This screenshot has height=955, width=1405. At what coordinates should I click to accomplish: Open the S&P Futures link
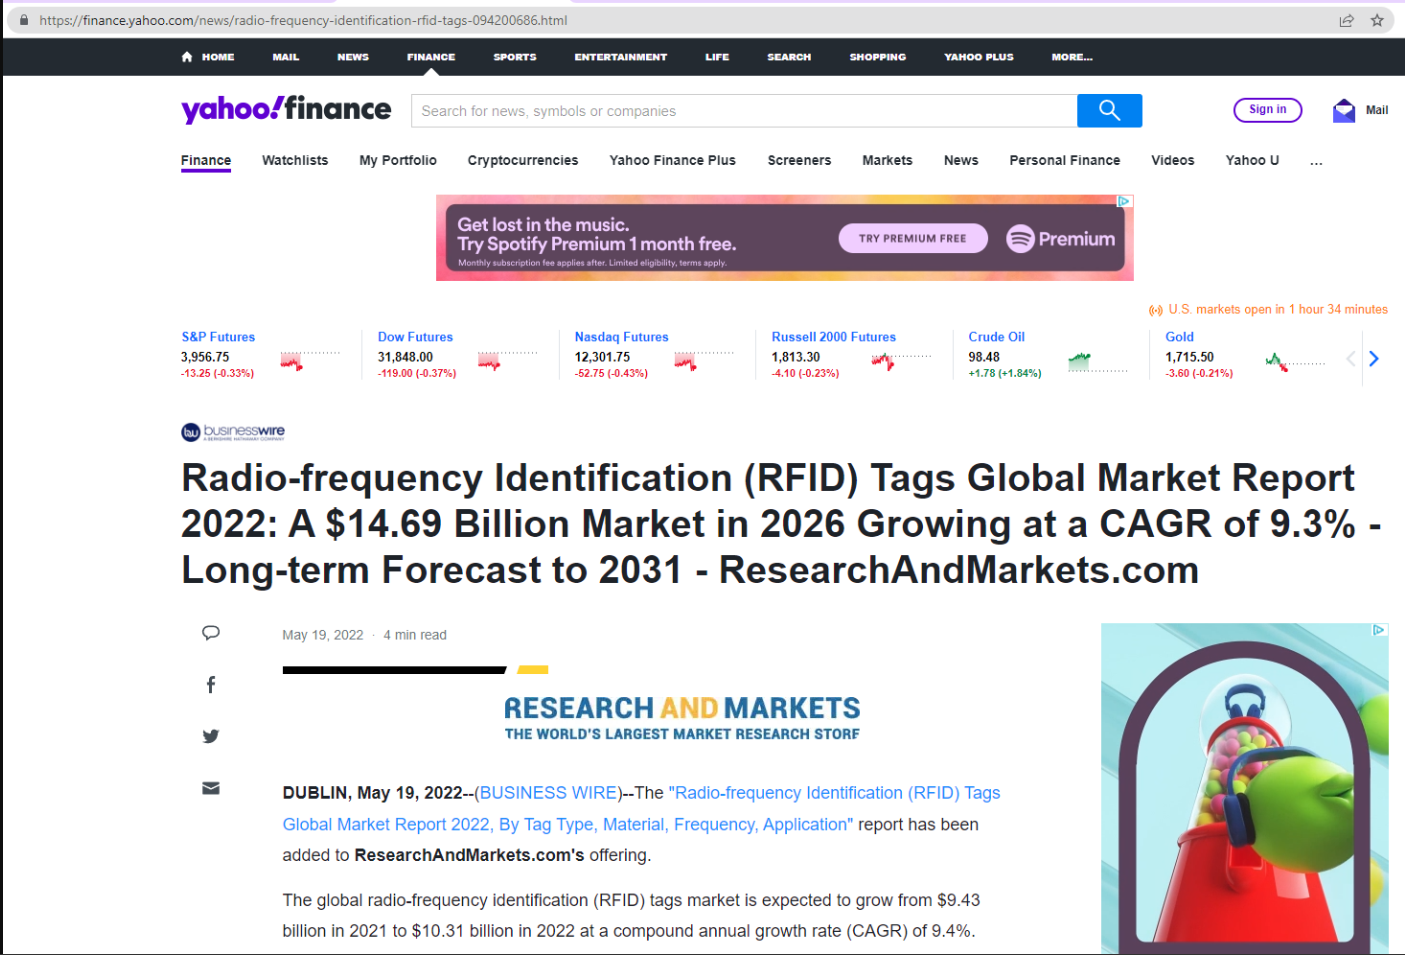coord(218,337)
